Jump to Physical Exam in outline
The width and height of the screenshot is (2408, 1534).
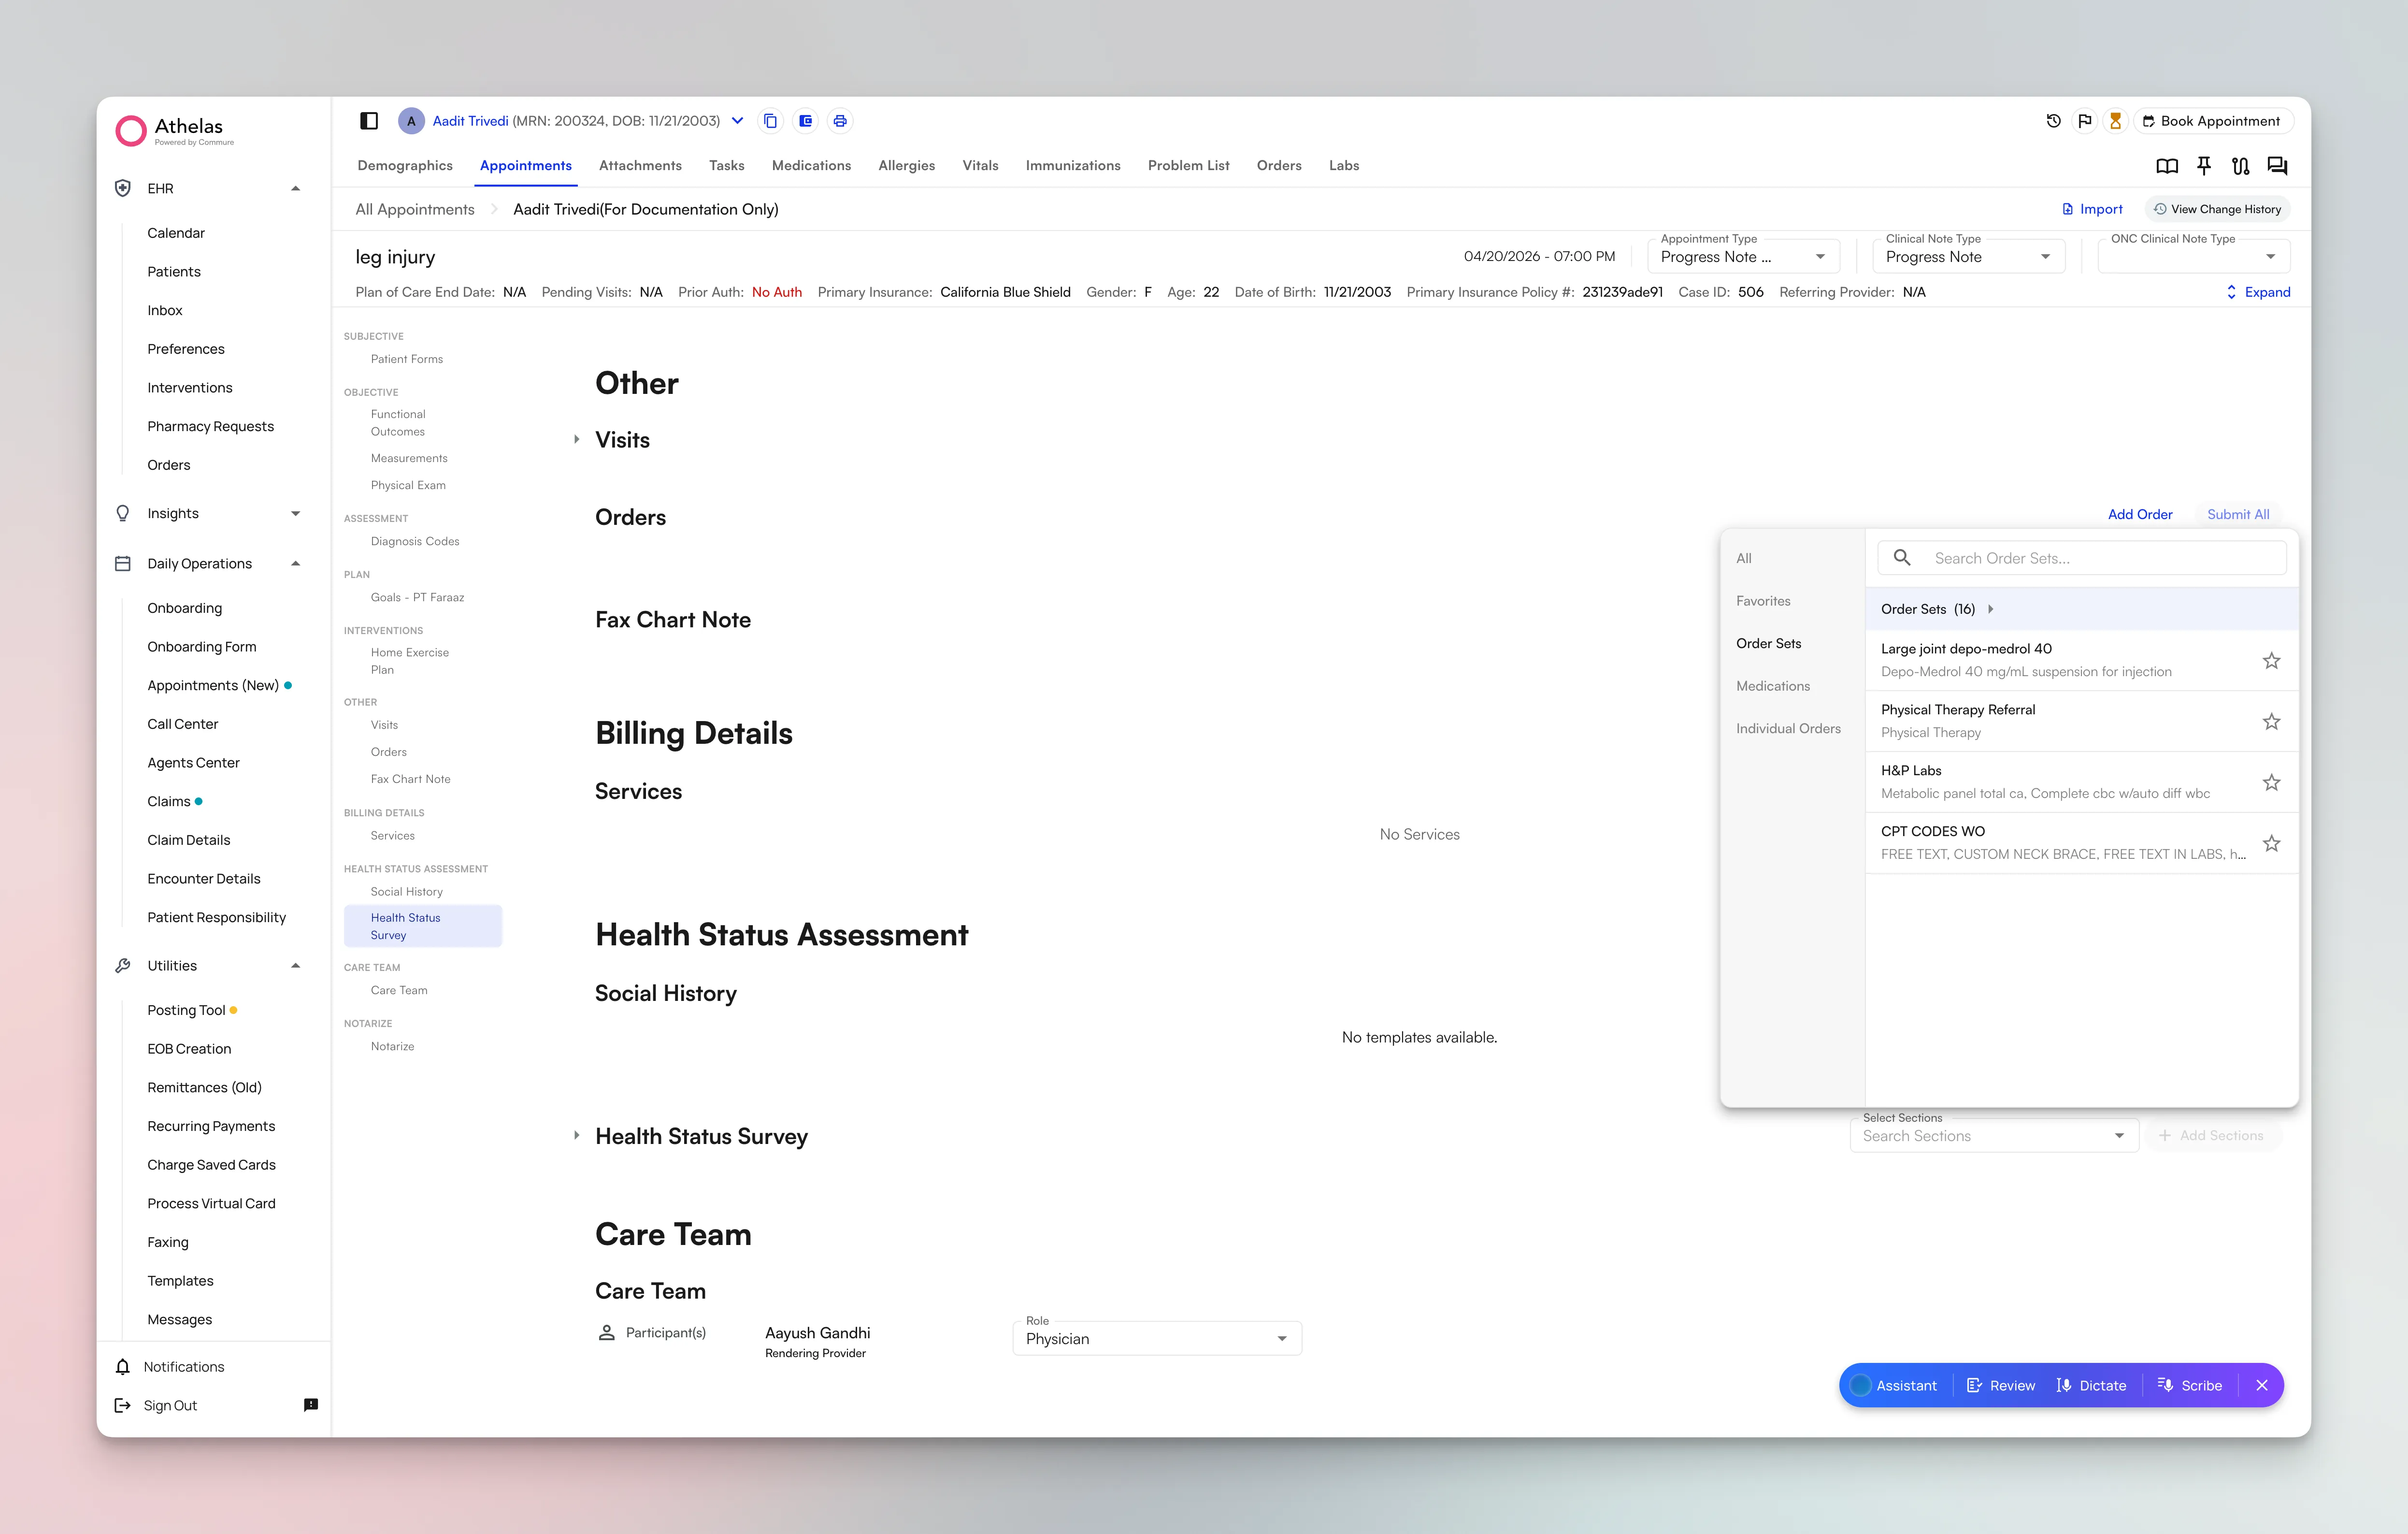click(408, 485)
